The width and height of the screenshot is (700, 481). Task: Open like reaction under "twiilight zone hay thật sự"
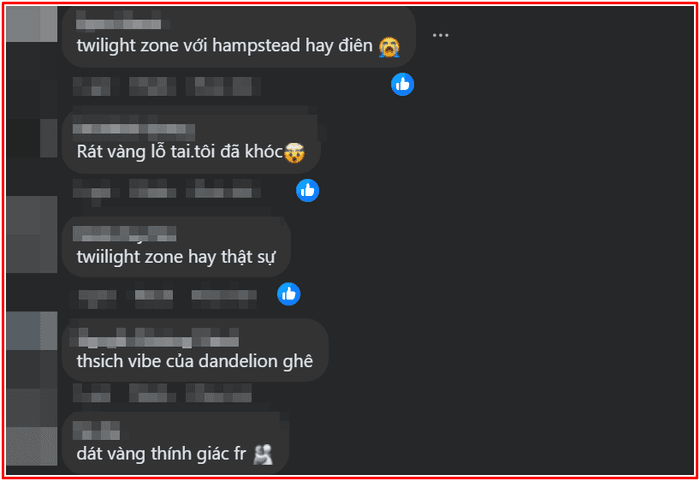coord(288,294)
